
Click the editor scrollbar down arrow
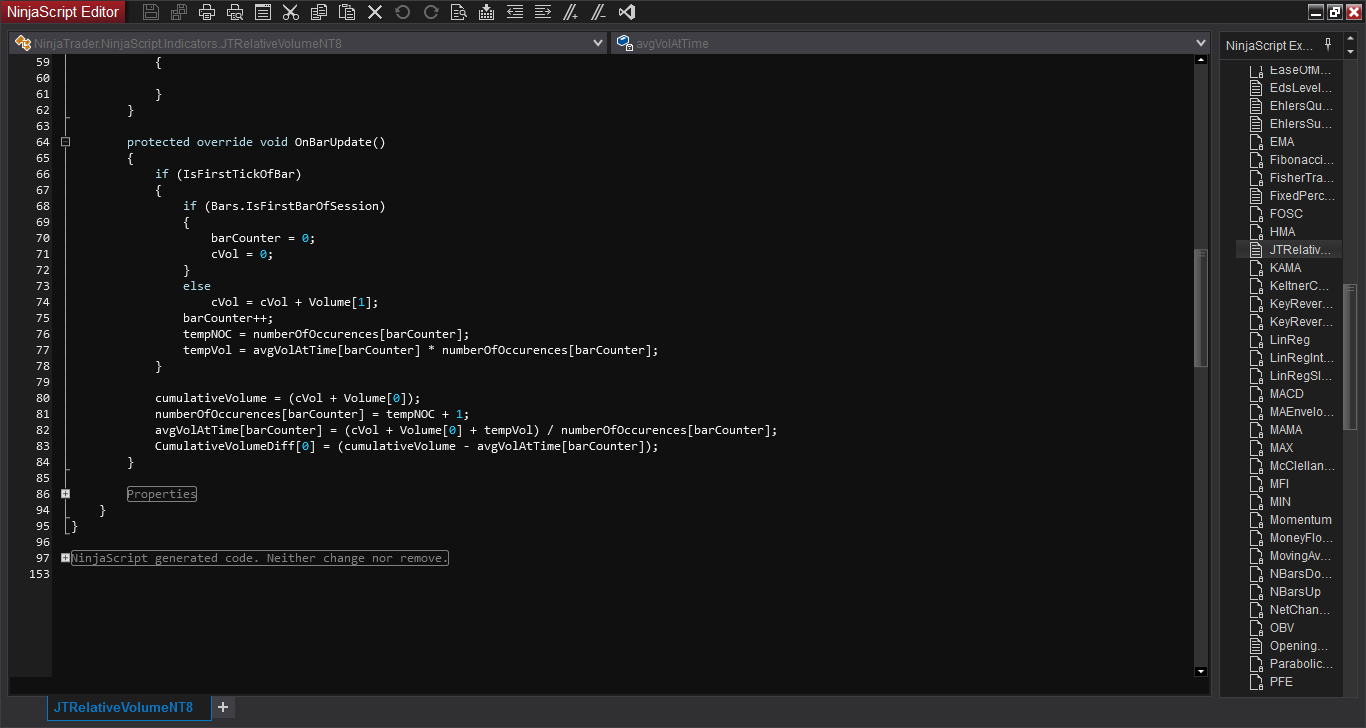tap(1201, 671)
